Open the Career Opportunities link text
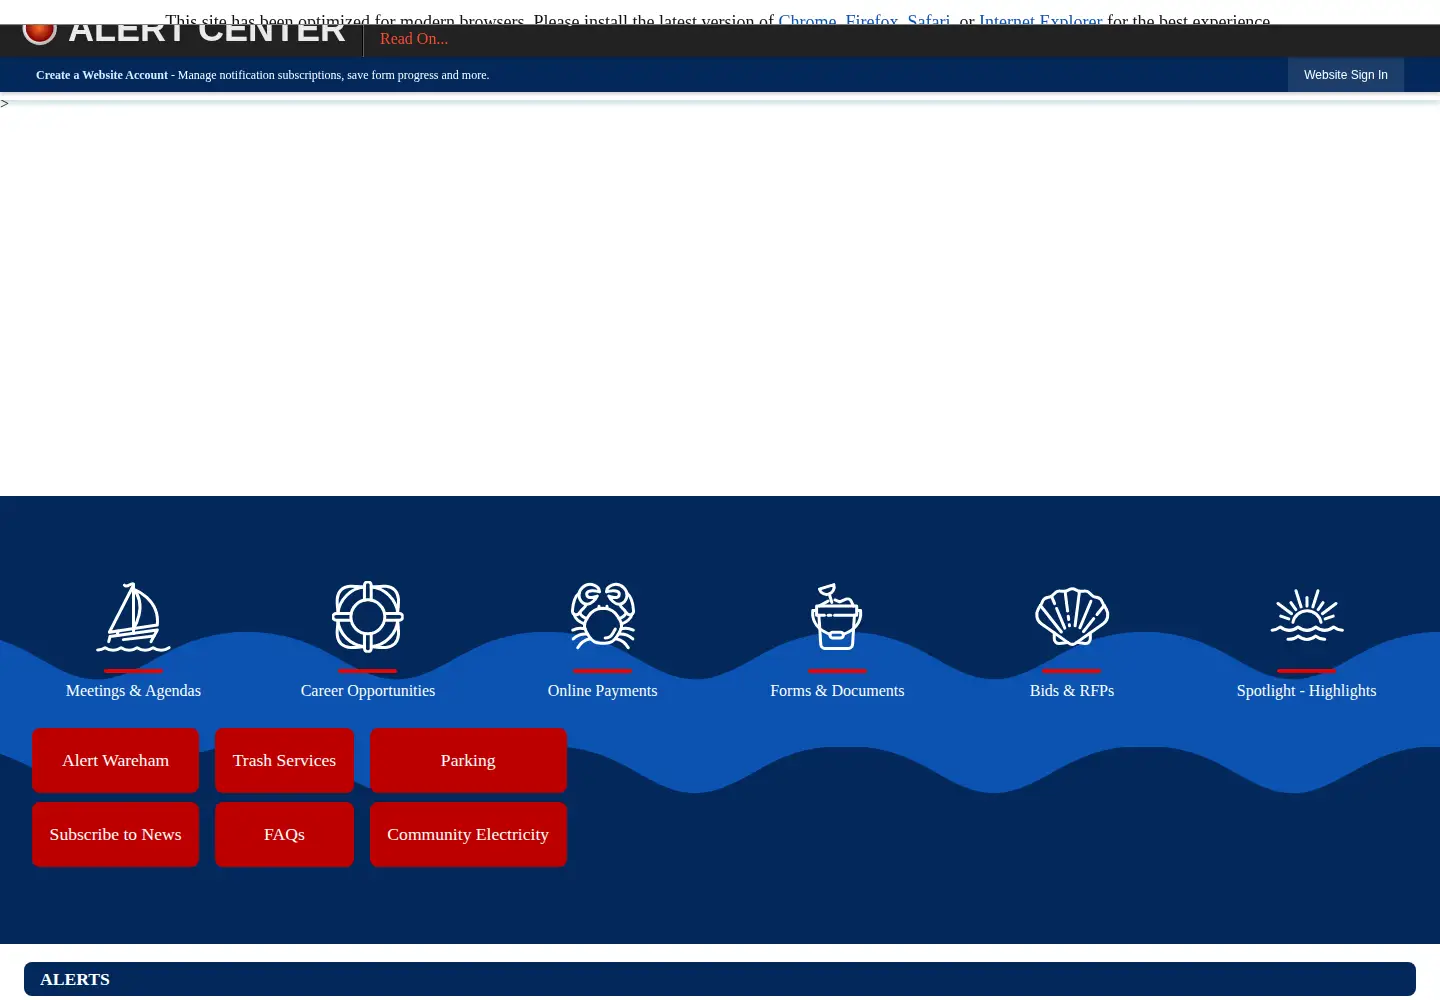The image size is (1440, 1000). [x=368, y=691]
